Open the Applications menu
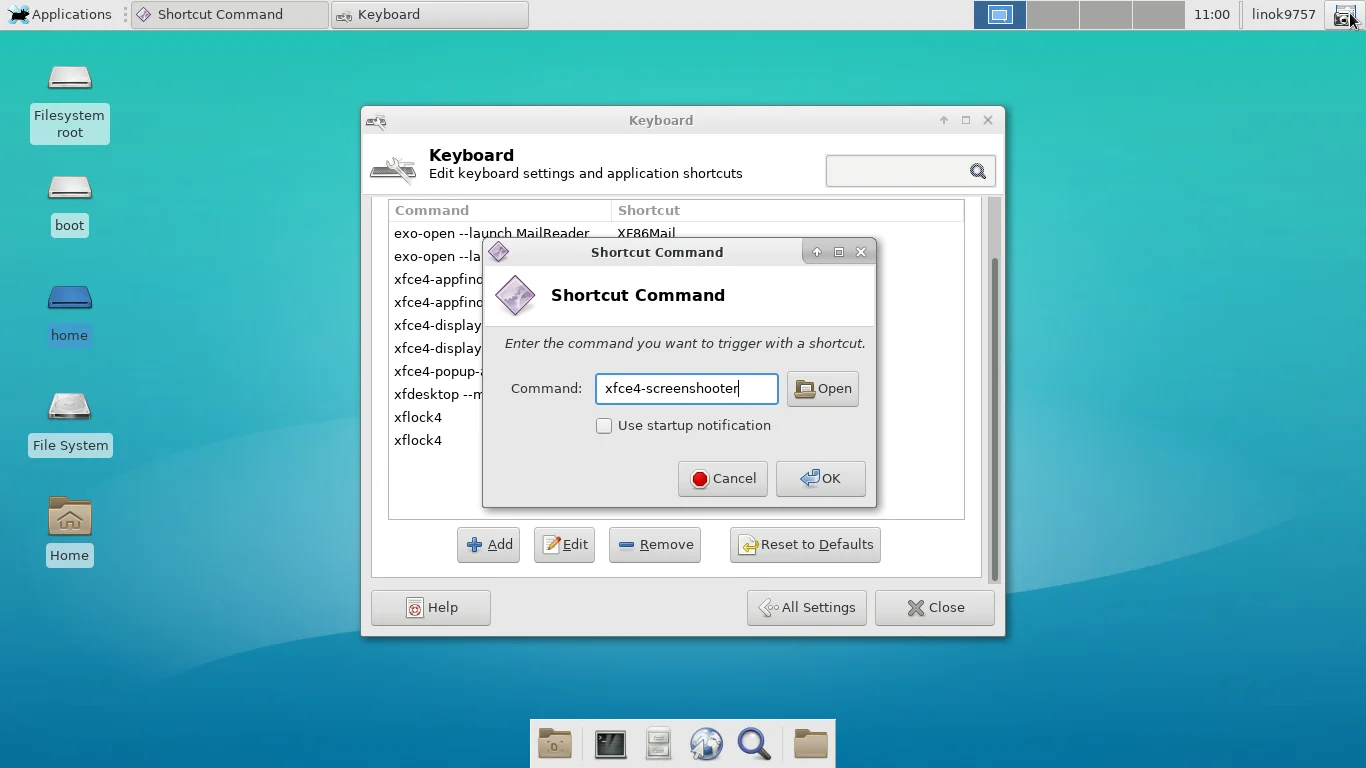The width and height of the screenshot is (1366, 768). [x=60, y=15]
